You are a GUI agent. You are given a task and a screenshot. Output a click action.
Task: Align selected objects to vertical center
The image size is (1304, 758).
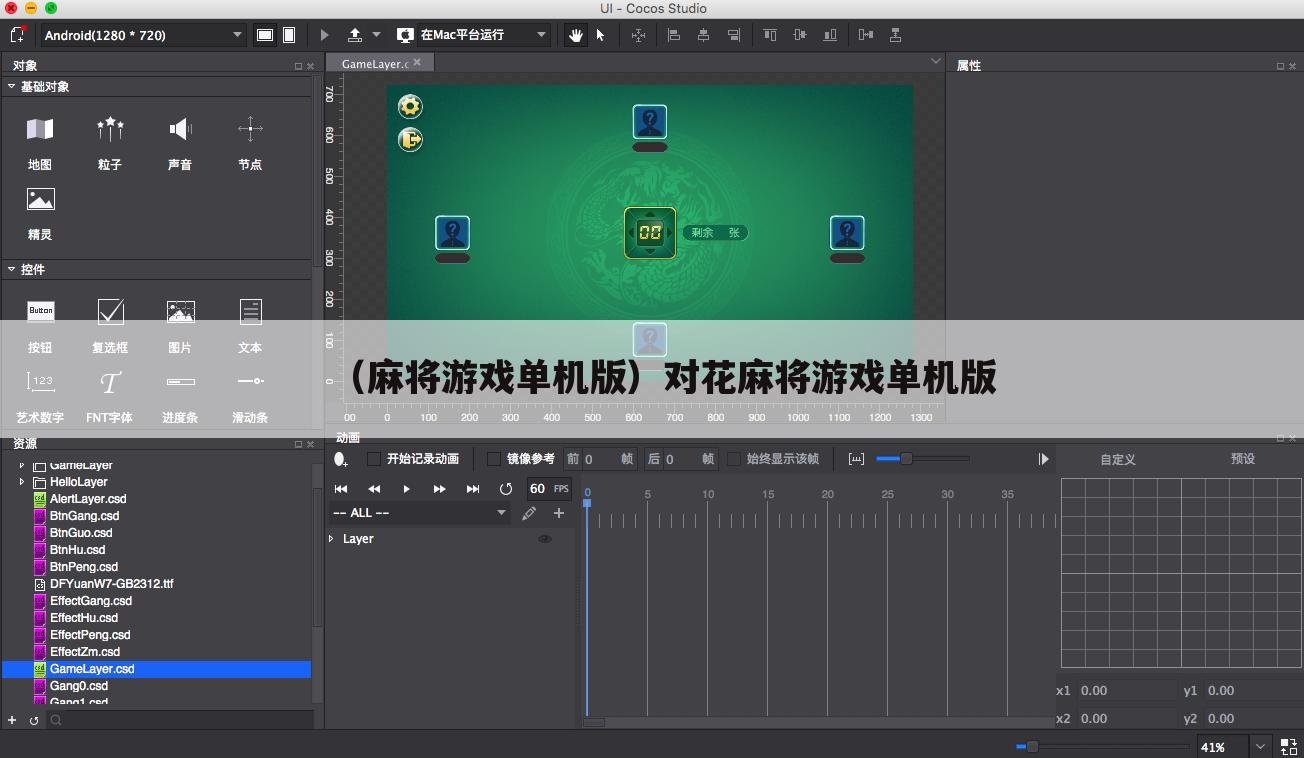[x=800, y=35]
